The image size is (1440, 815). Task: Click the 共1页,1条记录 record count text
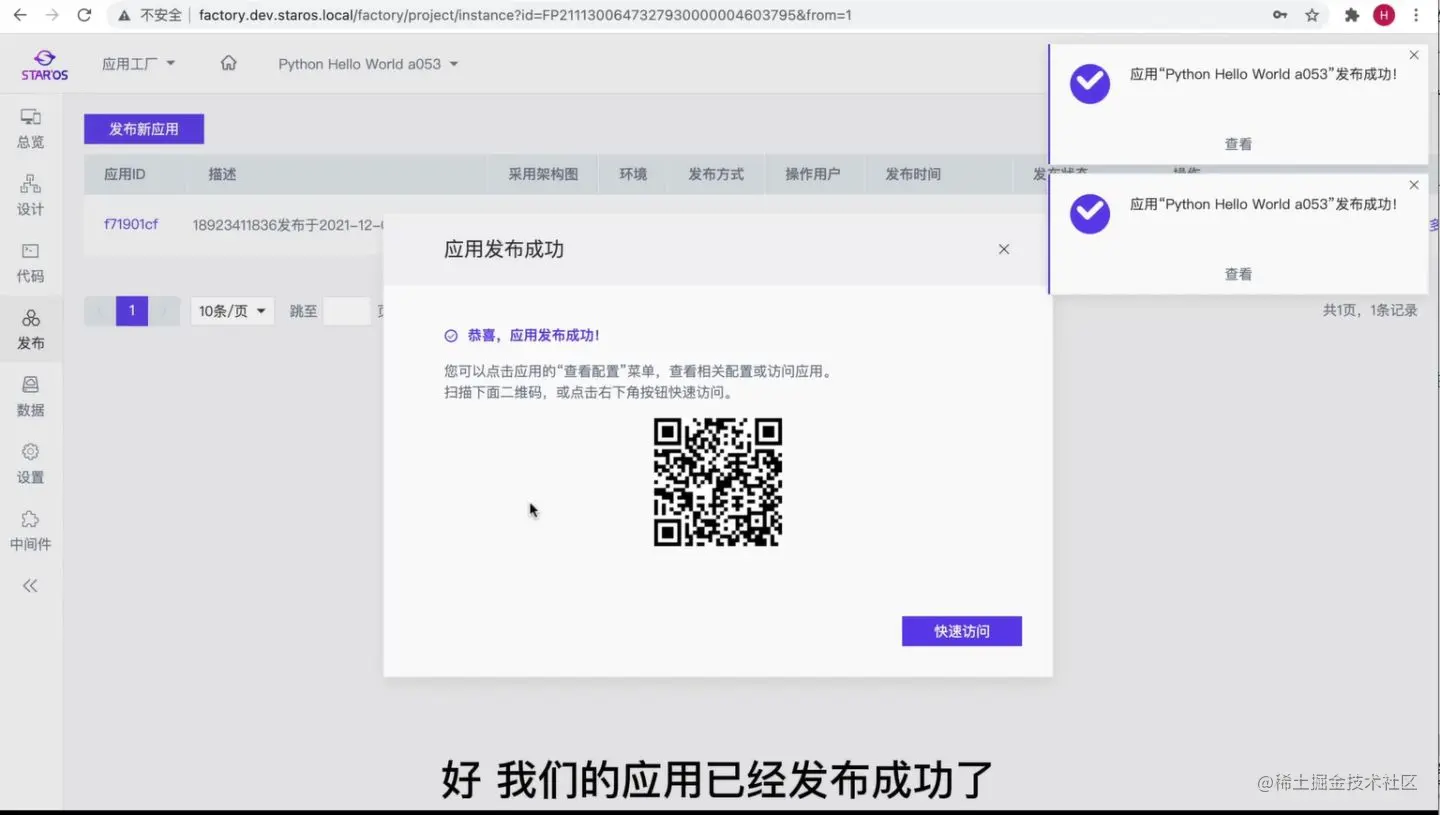(x=1370, y=310)
